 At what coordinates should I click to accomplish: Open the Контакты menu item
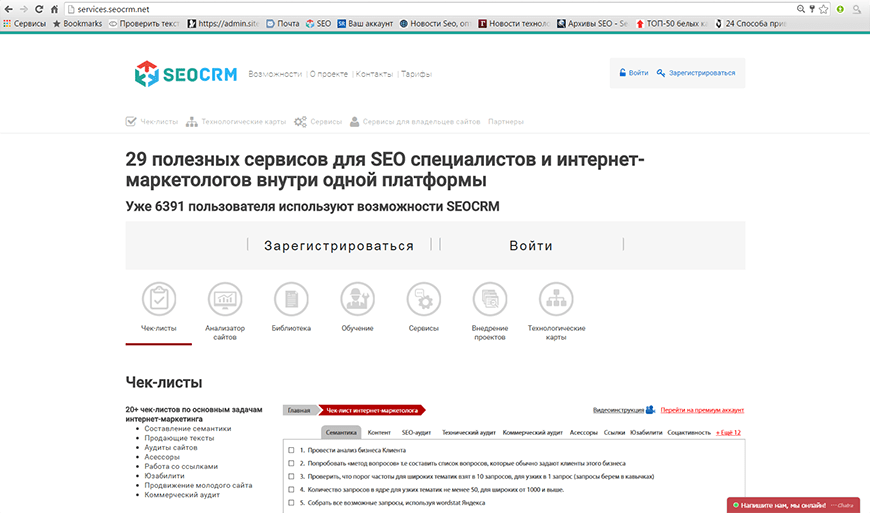coord(374,74)
